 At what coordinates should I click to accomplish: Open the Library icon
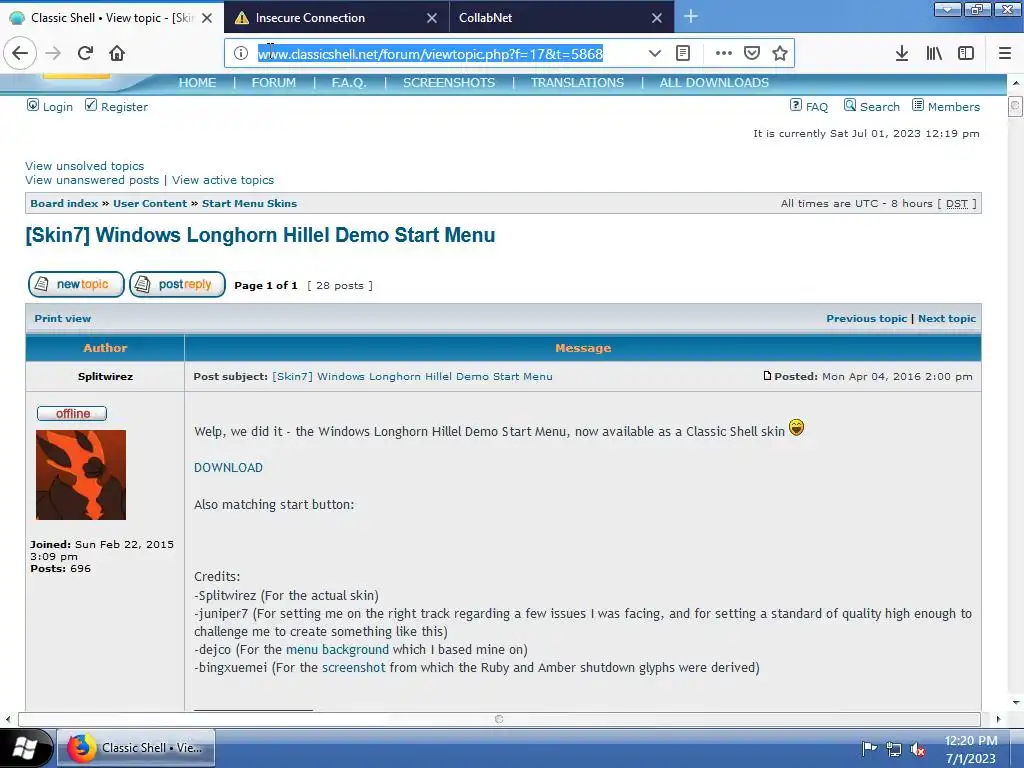[x=934, y=53]
